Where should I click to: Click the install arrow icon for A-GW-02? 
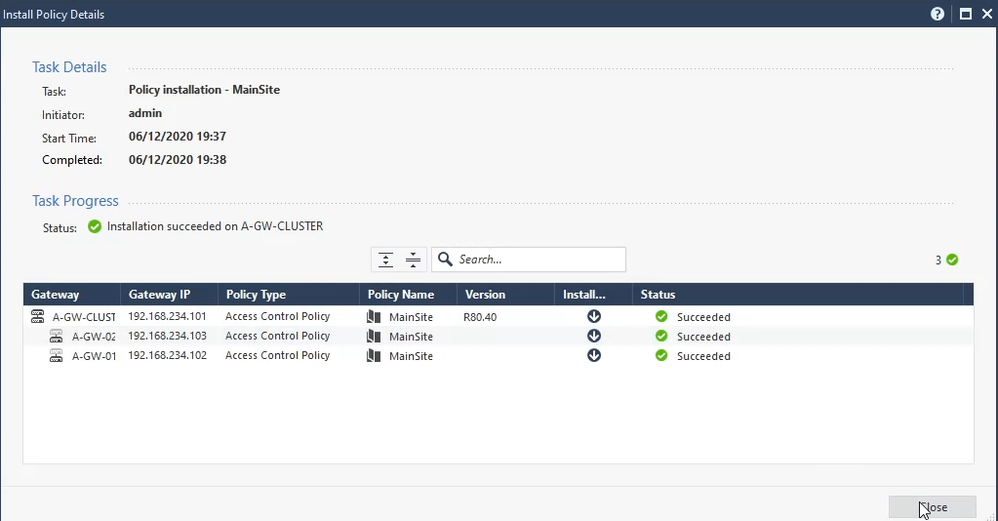(594, 336)
